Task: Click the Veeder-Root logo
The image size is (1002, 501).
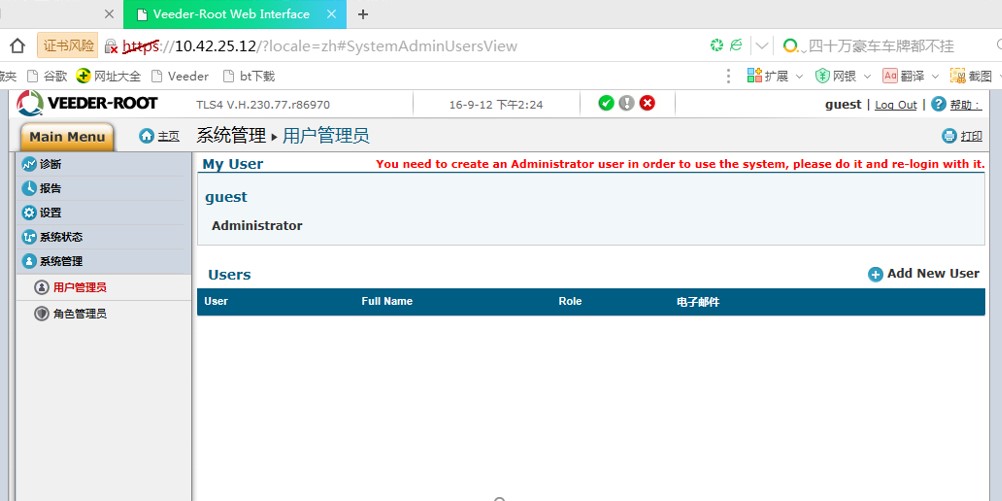Action: click(x=88, y=103)
